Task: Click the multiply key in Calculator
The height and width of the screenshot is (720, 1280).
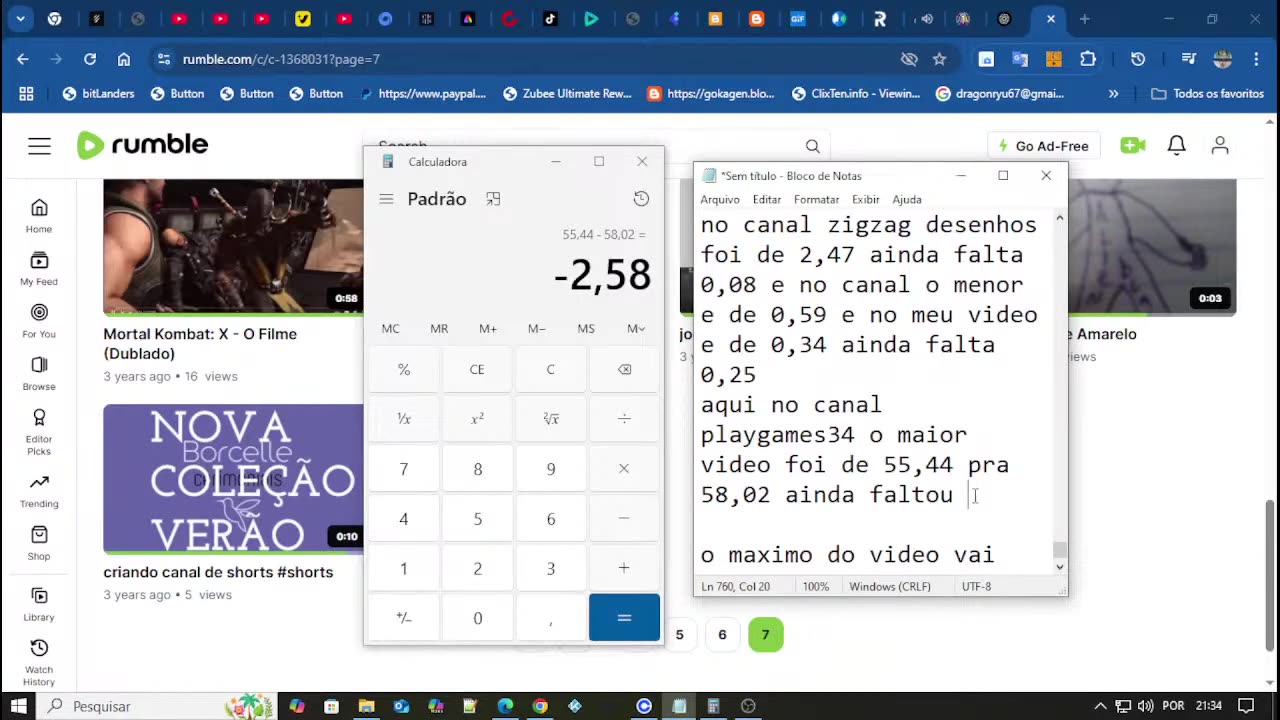Action: tap(624, 469)
